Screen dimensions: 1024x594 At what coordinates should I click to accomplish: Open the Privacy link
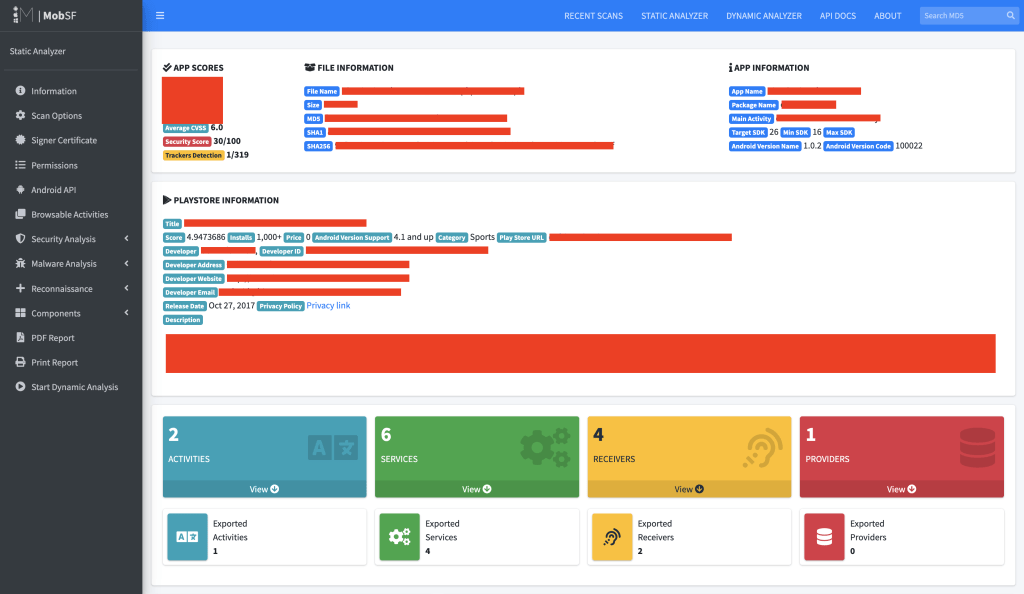point(328,306)
